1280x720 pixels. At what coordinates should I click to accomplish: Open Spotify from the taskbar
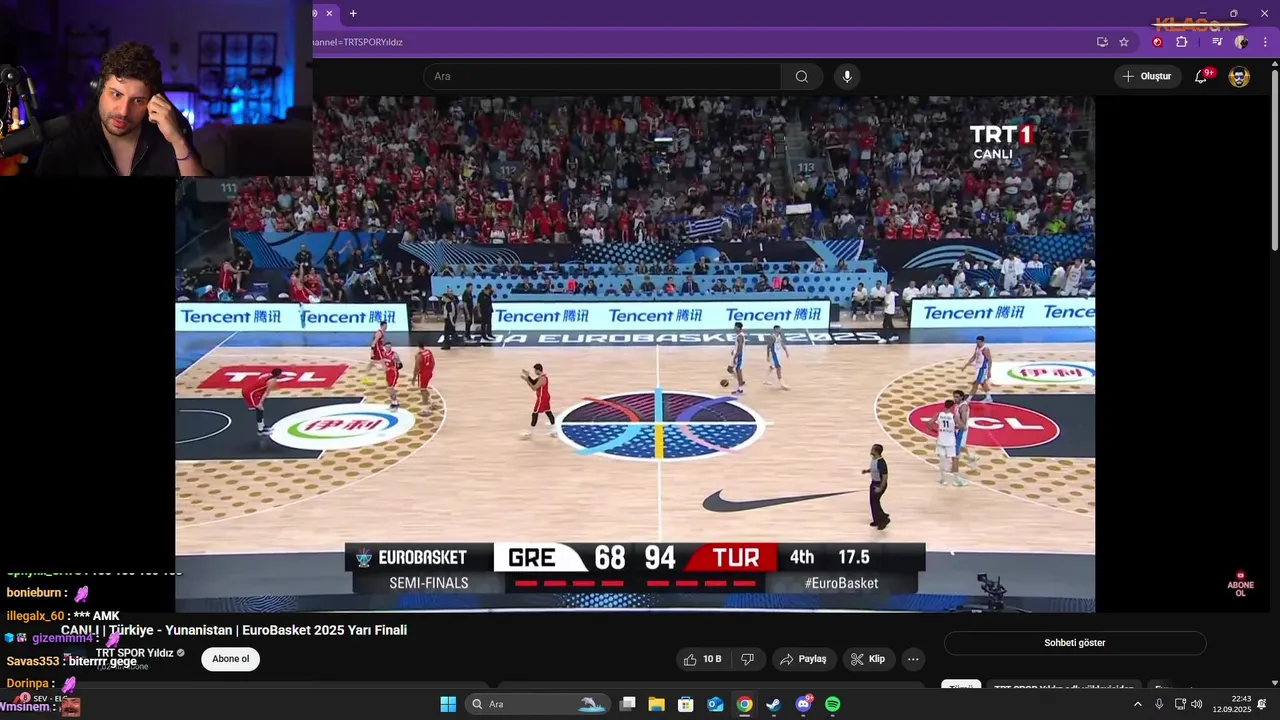(x=833, y=704)
